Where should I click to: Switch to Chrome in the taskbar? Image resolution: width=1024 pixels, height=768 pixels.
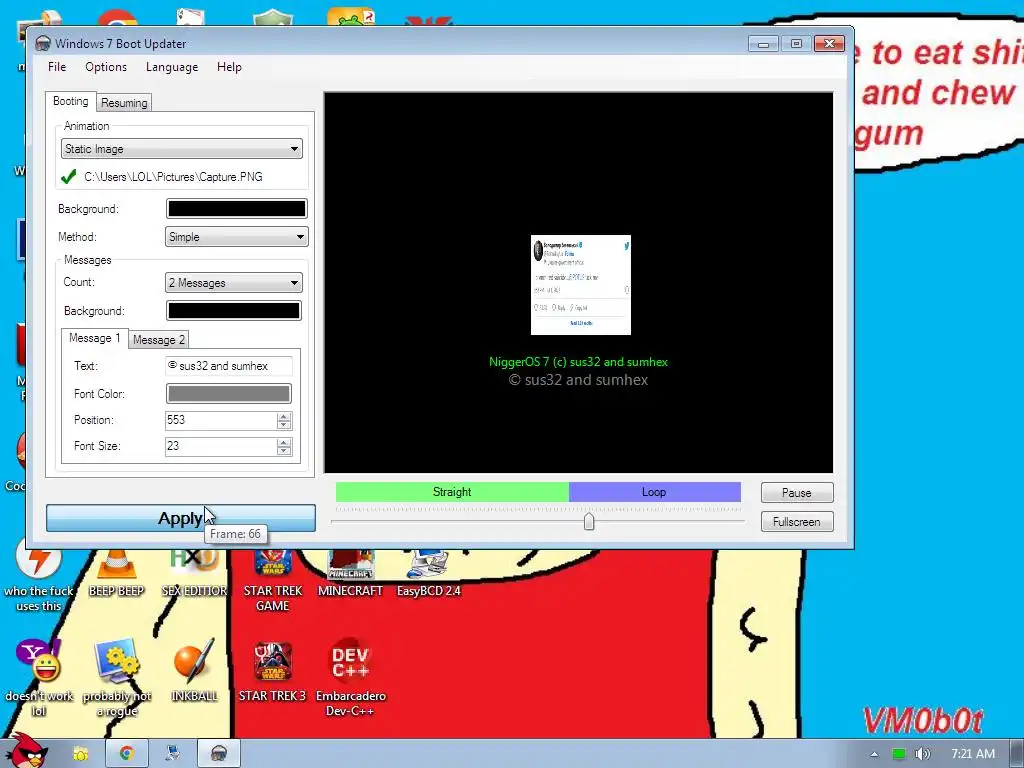pos(127,754)
